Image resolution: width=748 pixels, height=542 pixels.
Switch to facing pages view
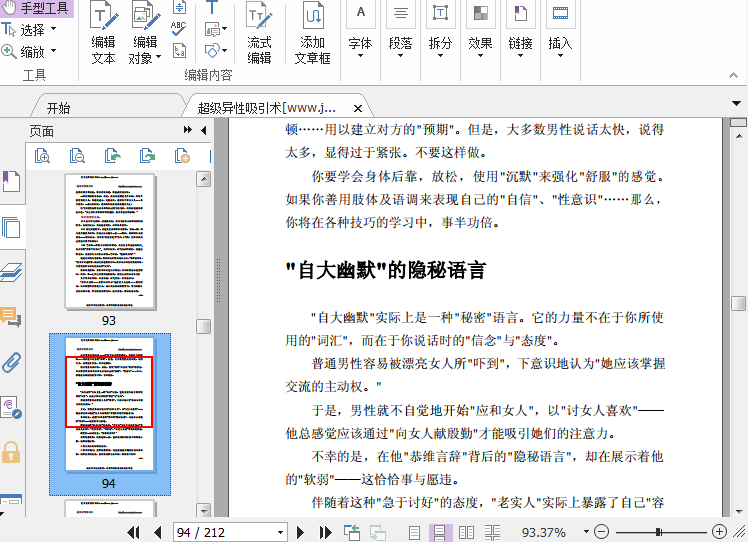pos(466,532)
